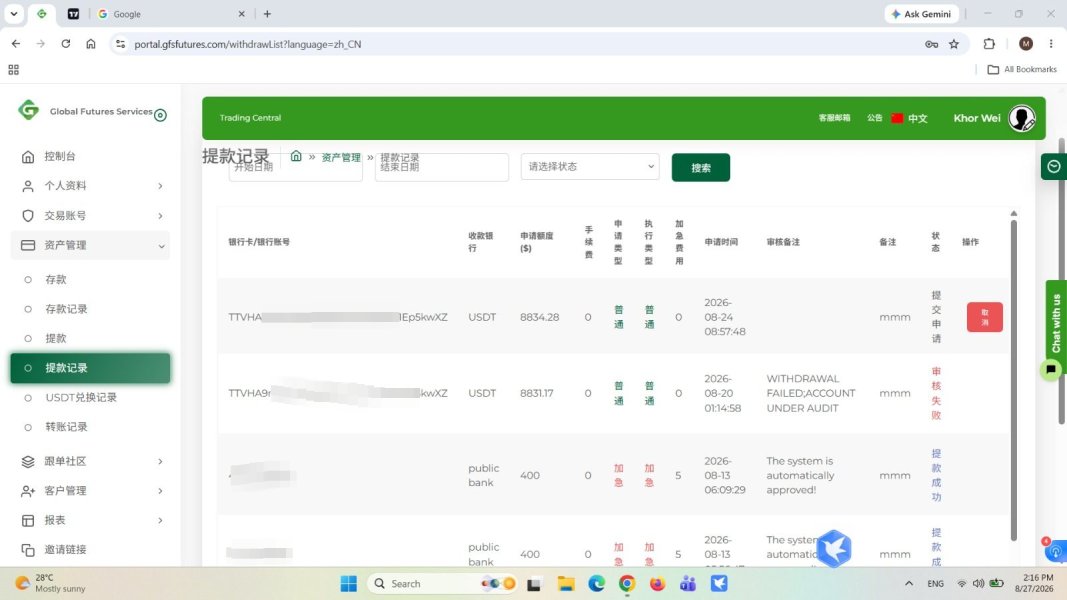Image resolution: width=1067 pixels, height=600 pixels.
Task: Open Chrome from the Windows taskbar
Action: (x=627, y=583)
